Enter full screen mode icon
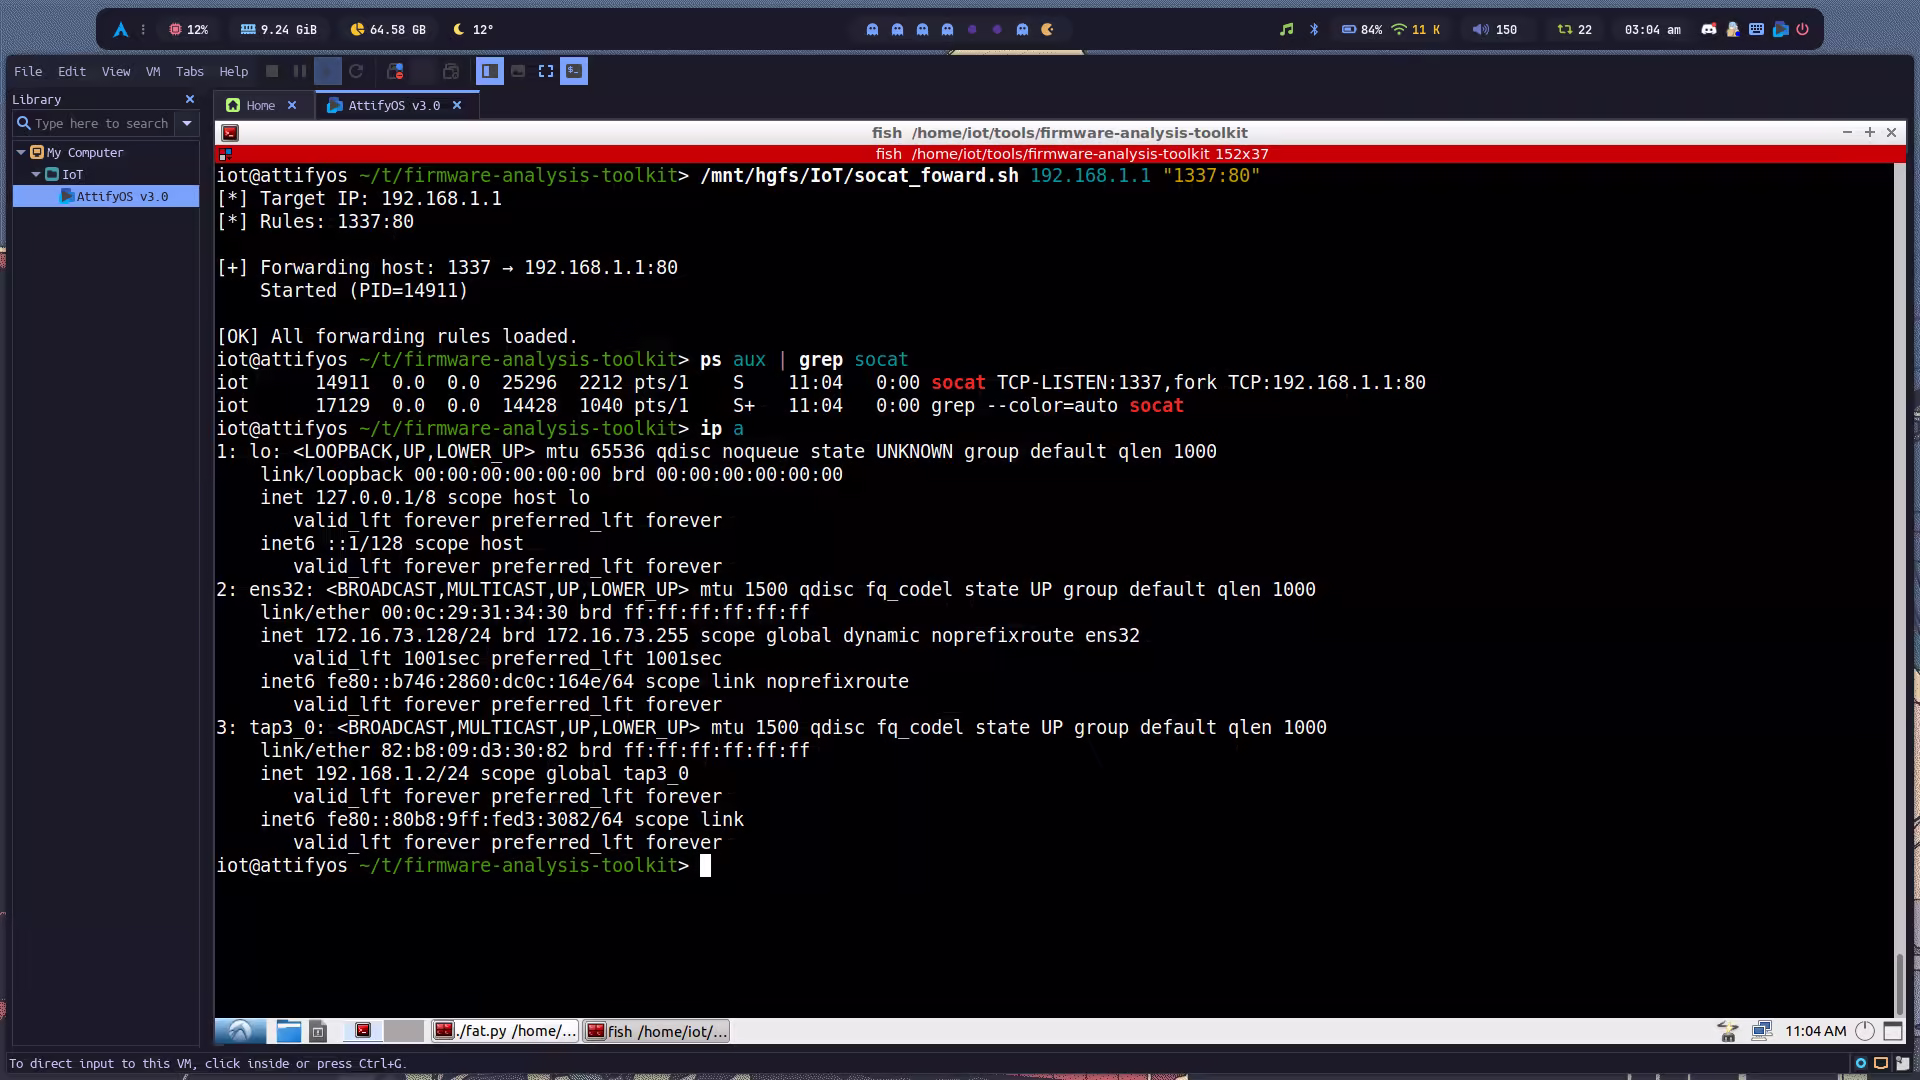The width and height of the screenshot is (1920, 1080). [x=546, y=71]
